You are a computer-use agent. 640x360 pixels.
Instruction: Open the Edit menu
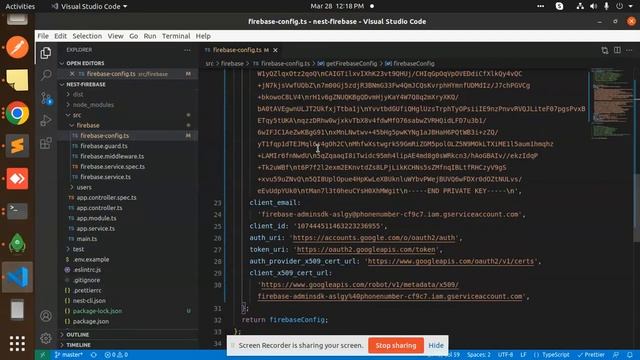[x=60, y=36]
